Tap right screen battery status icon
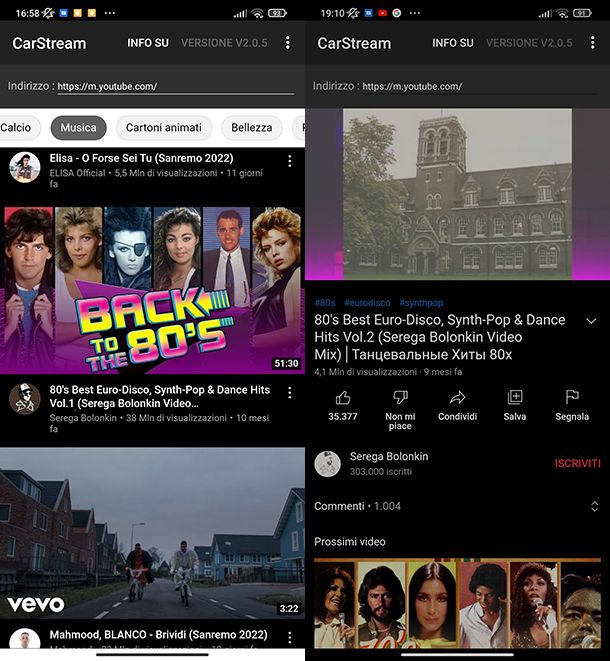Viewport: 610px width, 661px height. click(582, 13)
